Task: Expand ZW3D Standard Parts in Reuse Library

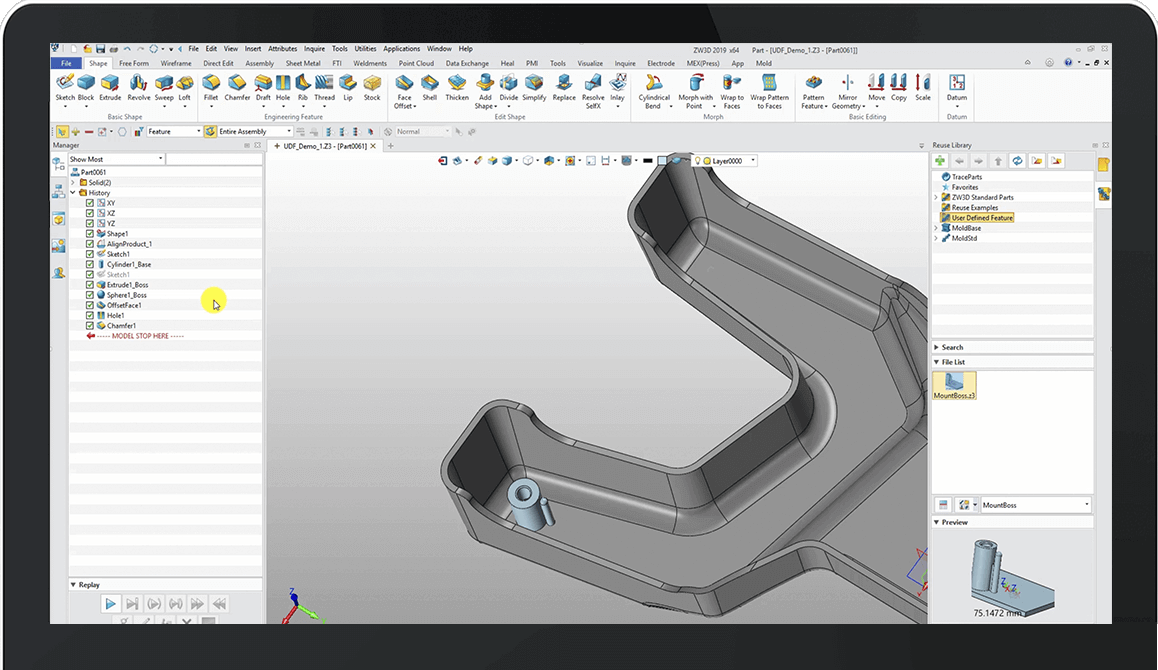Action: (x=936, y=198)
